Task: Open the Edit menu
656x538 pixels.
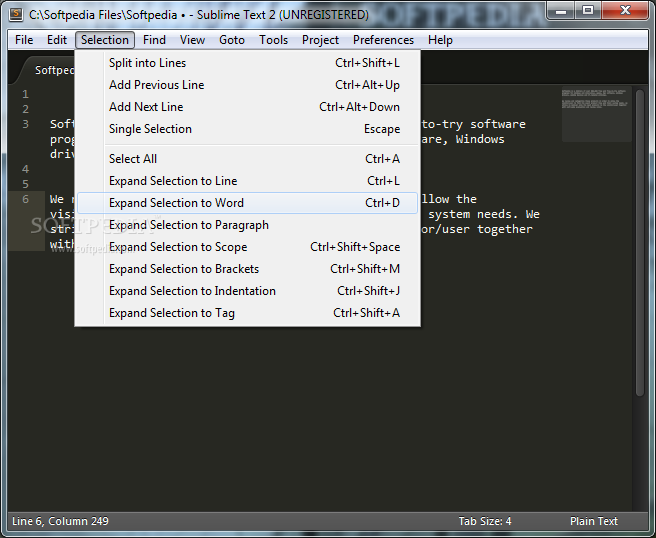Action: point(57,40)
